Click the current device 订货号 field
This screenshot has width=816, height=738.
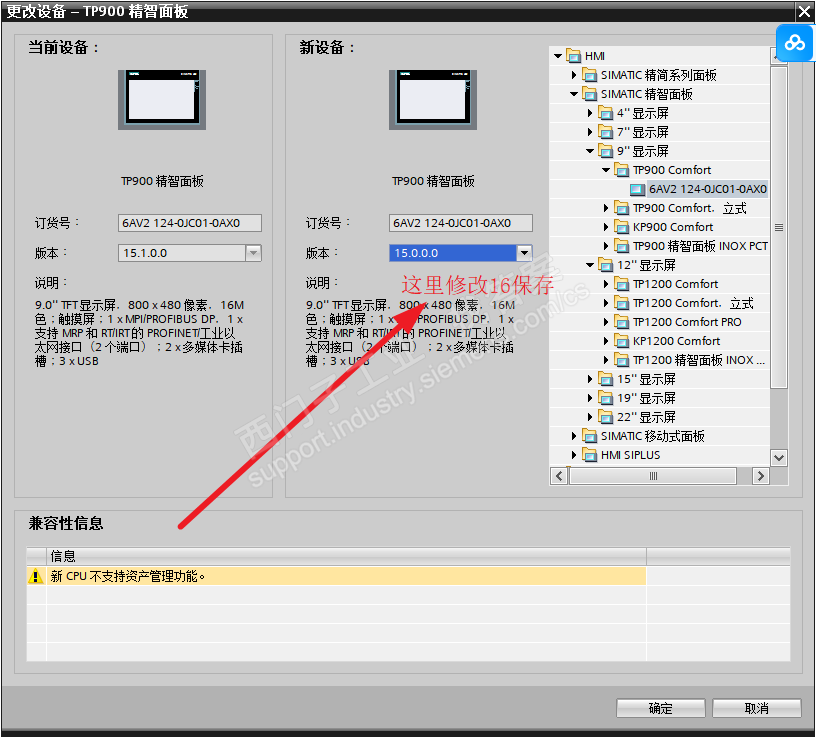point(190,223)
